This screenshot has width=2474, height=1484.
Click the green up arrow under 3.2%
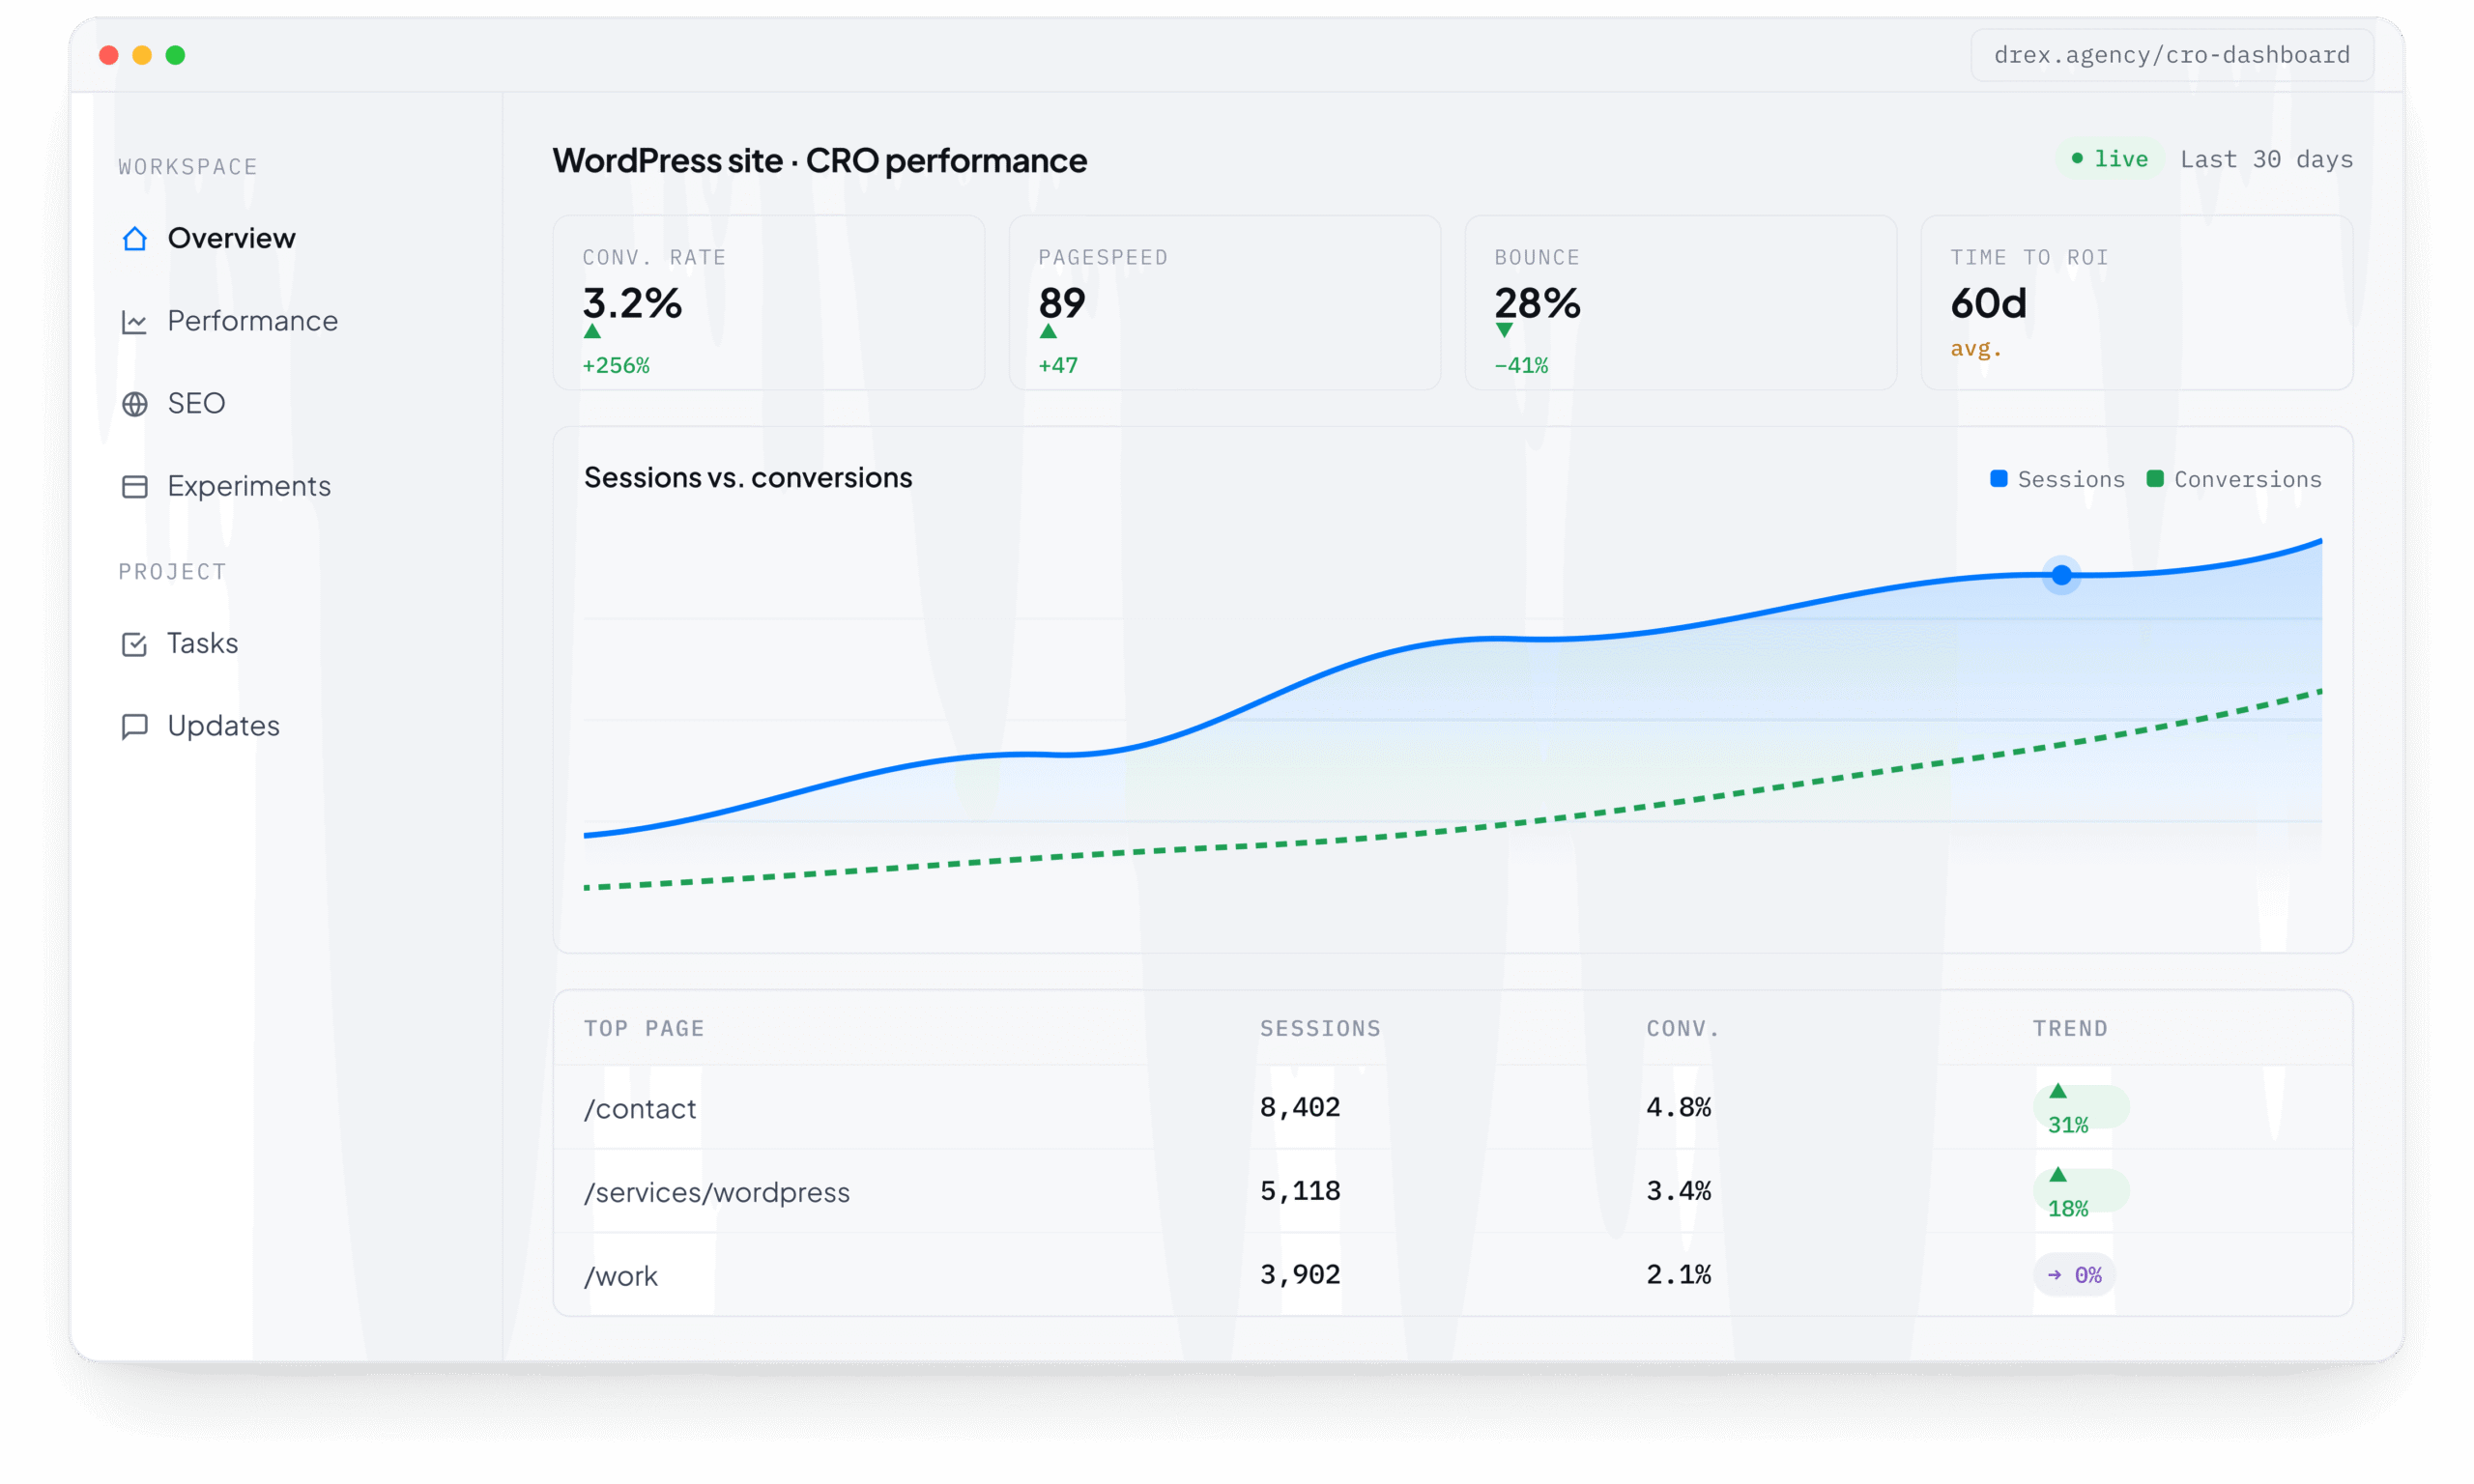pos(592,331)
